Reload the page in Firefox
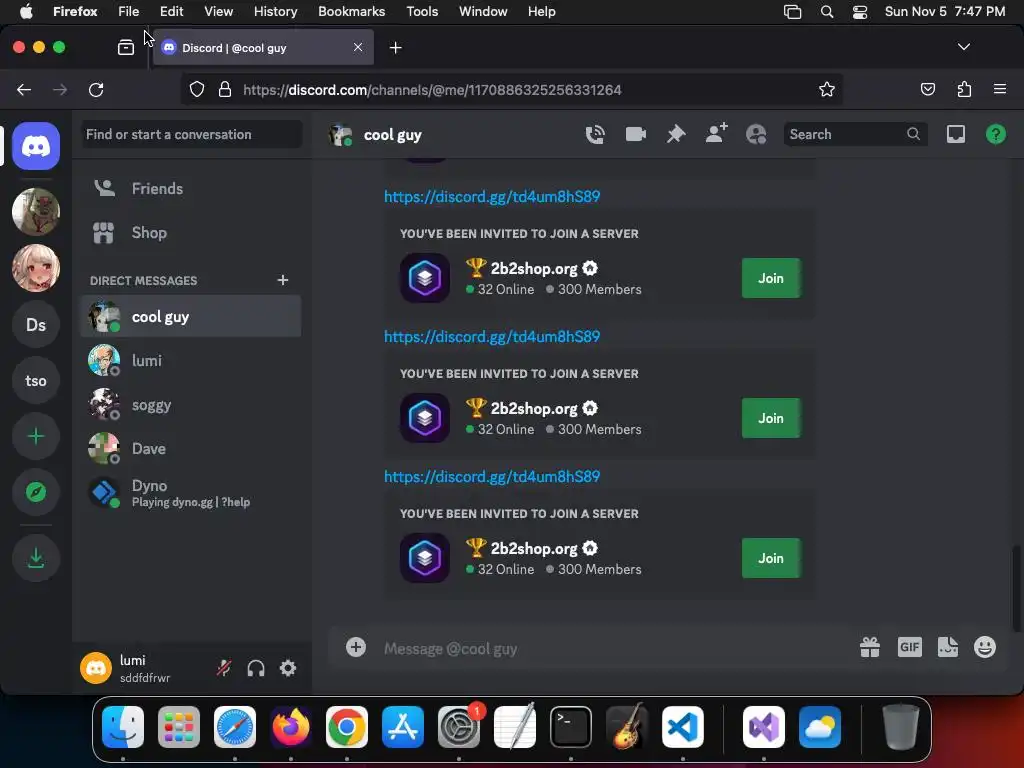 pos(96,89)
